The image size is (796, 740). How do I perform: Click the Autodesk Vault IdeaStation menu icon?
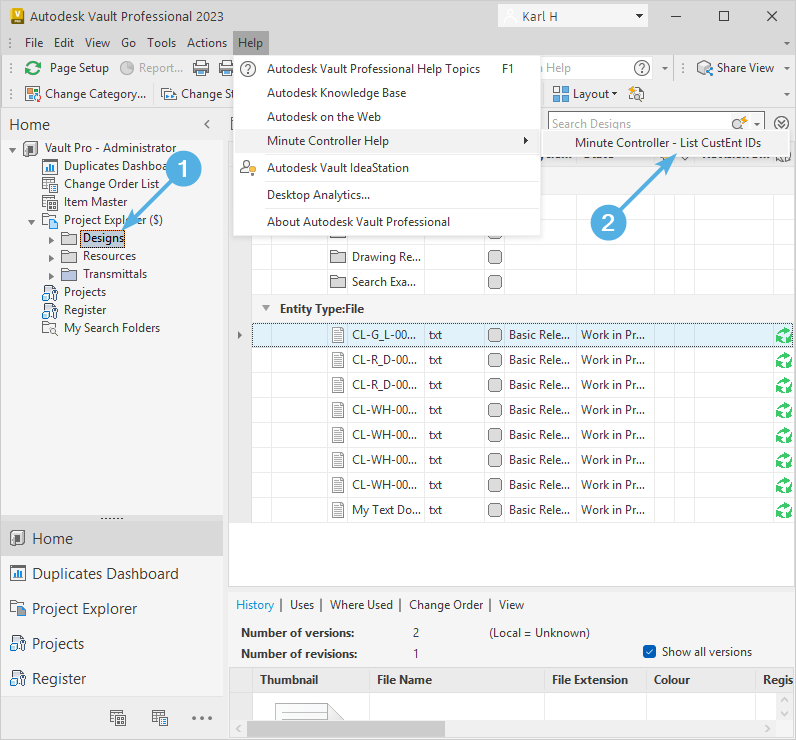point(248,168)
